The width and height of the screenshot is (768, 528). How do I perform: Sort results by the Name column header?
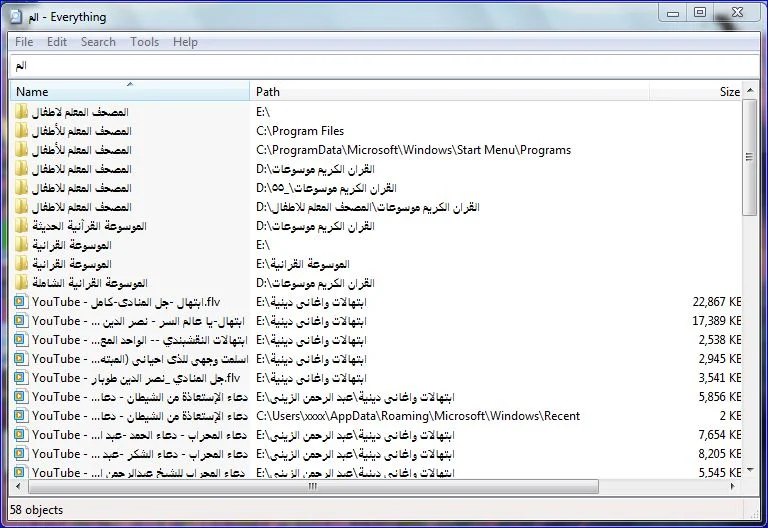coord(130,92)
